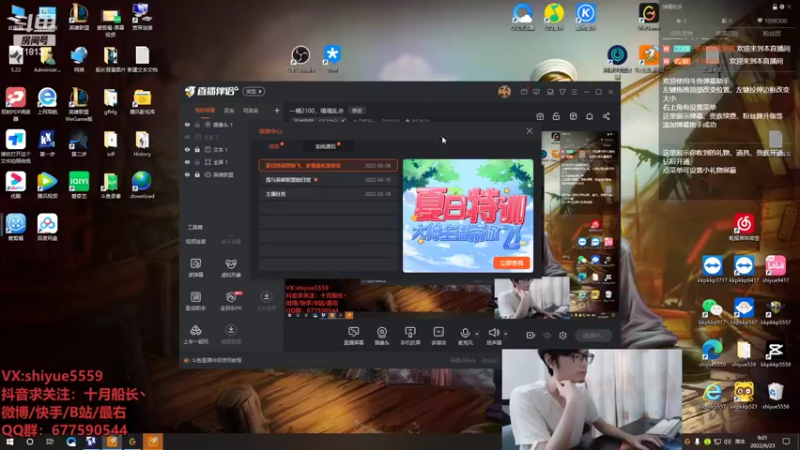Viewport: 800px width, 450px height.
Task: Open stream settings gear icon
Action: (563, 336)
